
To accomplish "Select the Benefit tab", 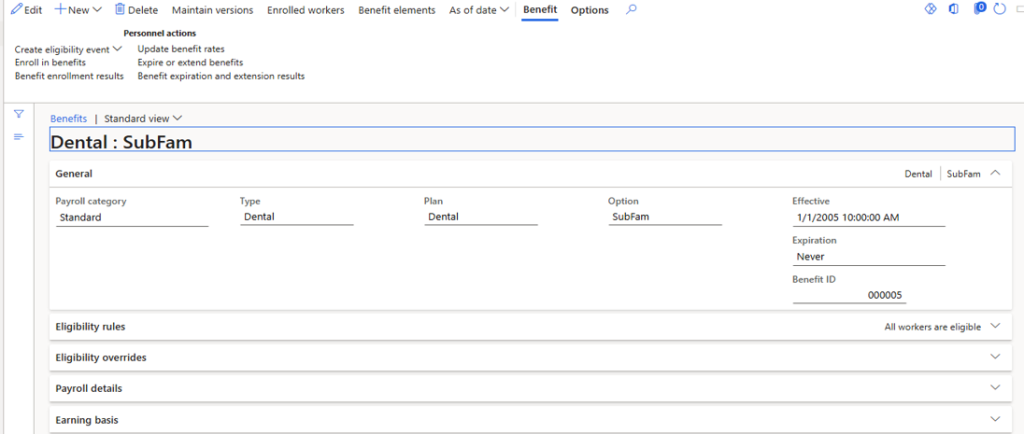I will [x=540, y=10].
